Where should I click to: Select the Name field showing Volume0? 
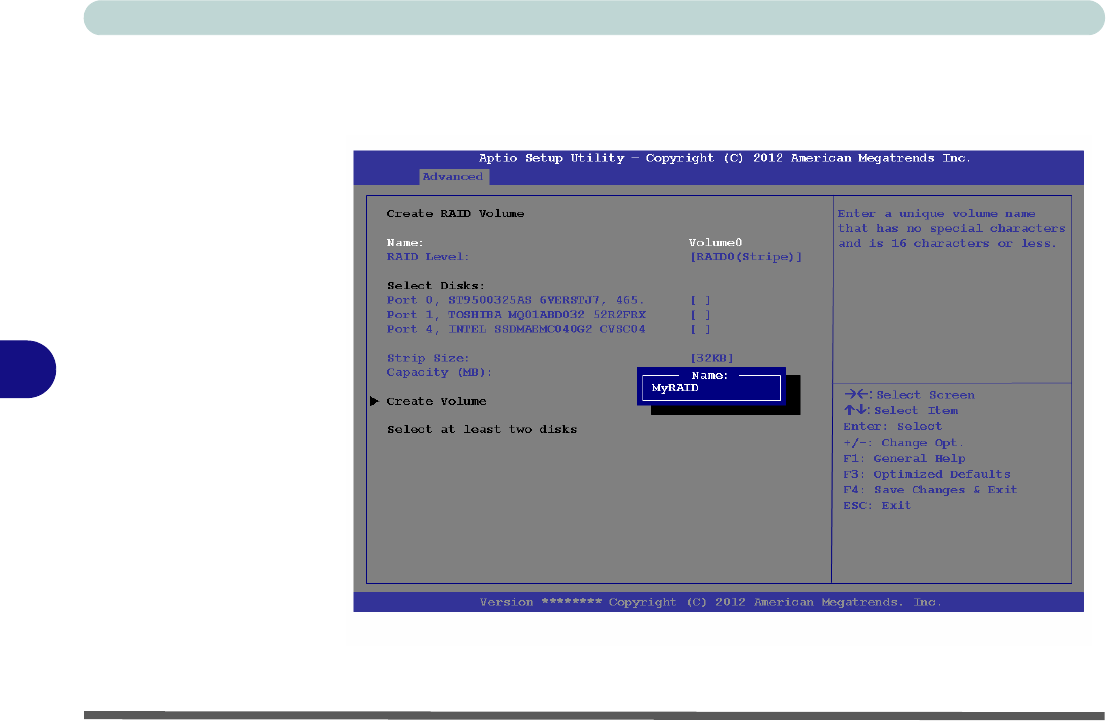pos(715,243)
